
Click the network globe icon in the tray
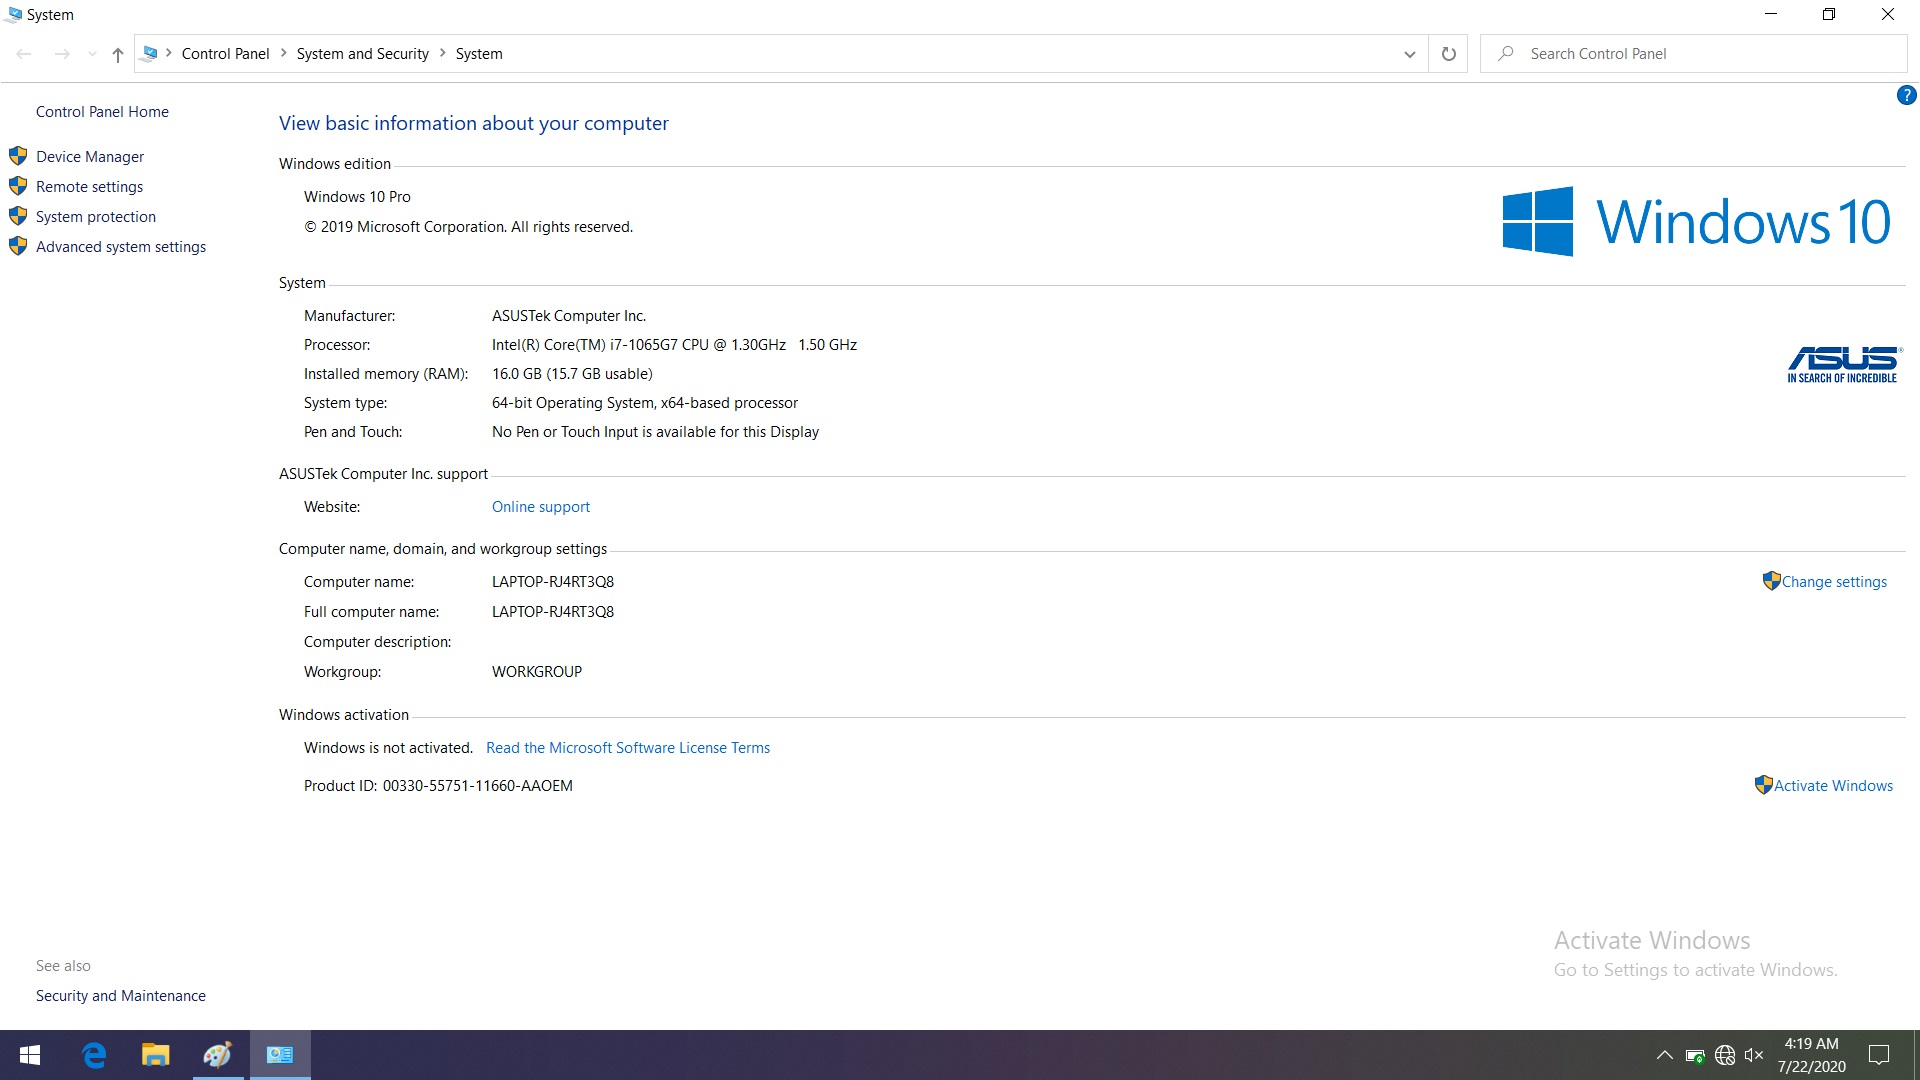tap(1725, 1055)
